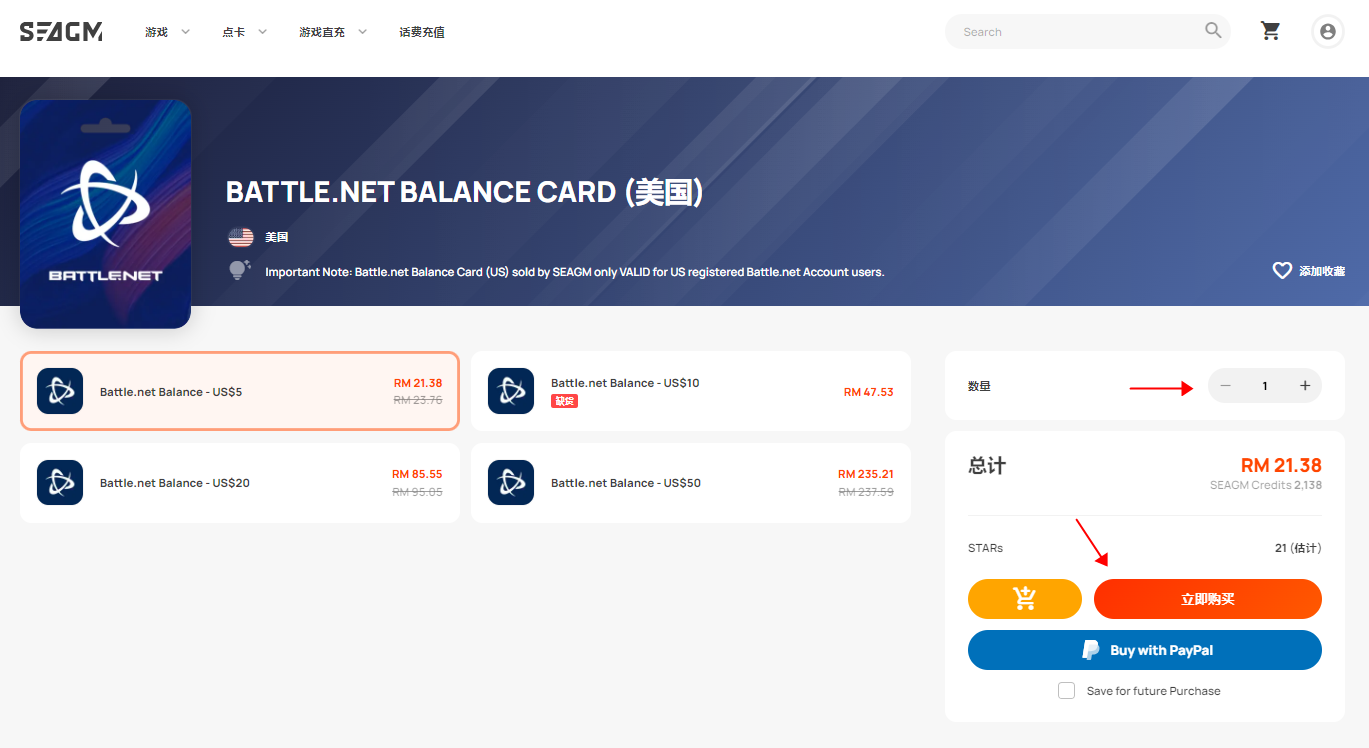Select Battle.net Balance - US$10 option
This screenshot has height=748, width=1369.
[691, 391]
